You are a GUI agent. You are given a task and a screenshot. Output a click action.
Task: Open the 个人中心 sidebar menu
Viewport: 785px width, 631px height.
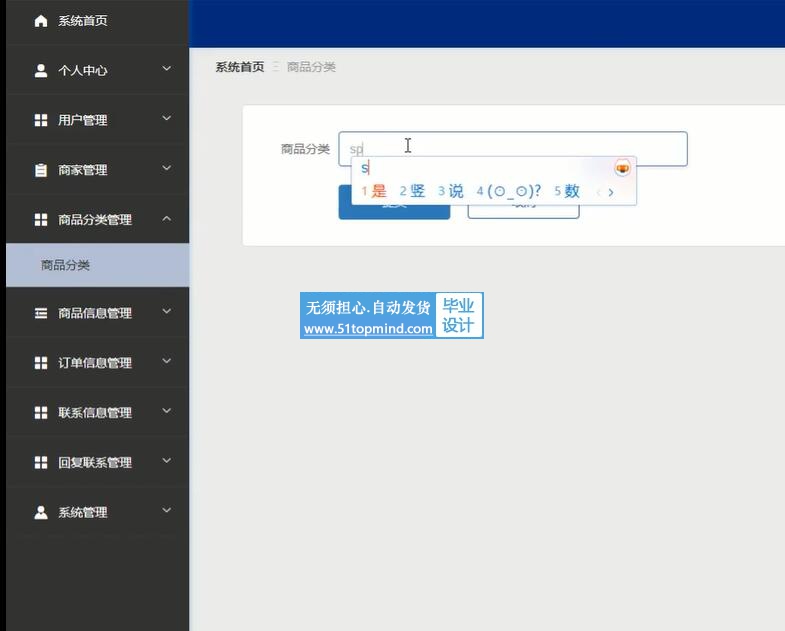click(98, 71)
